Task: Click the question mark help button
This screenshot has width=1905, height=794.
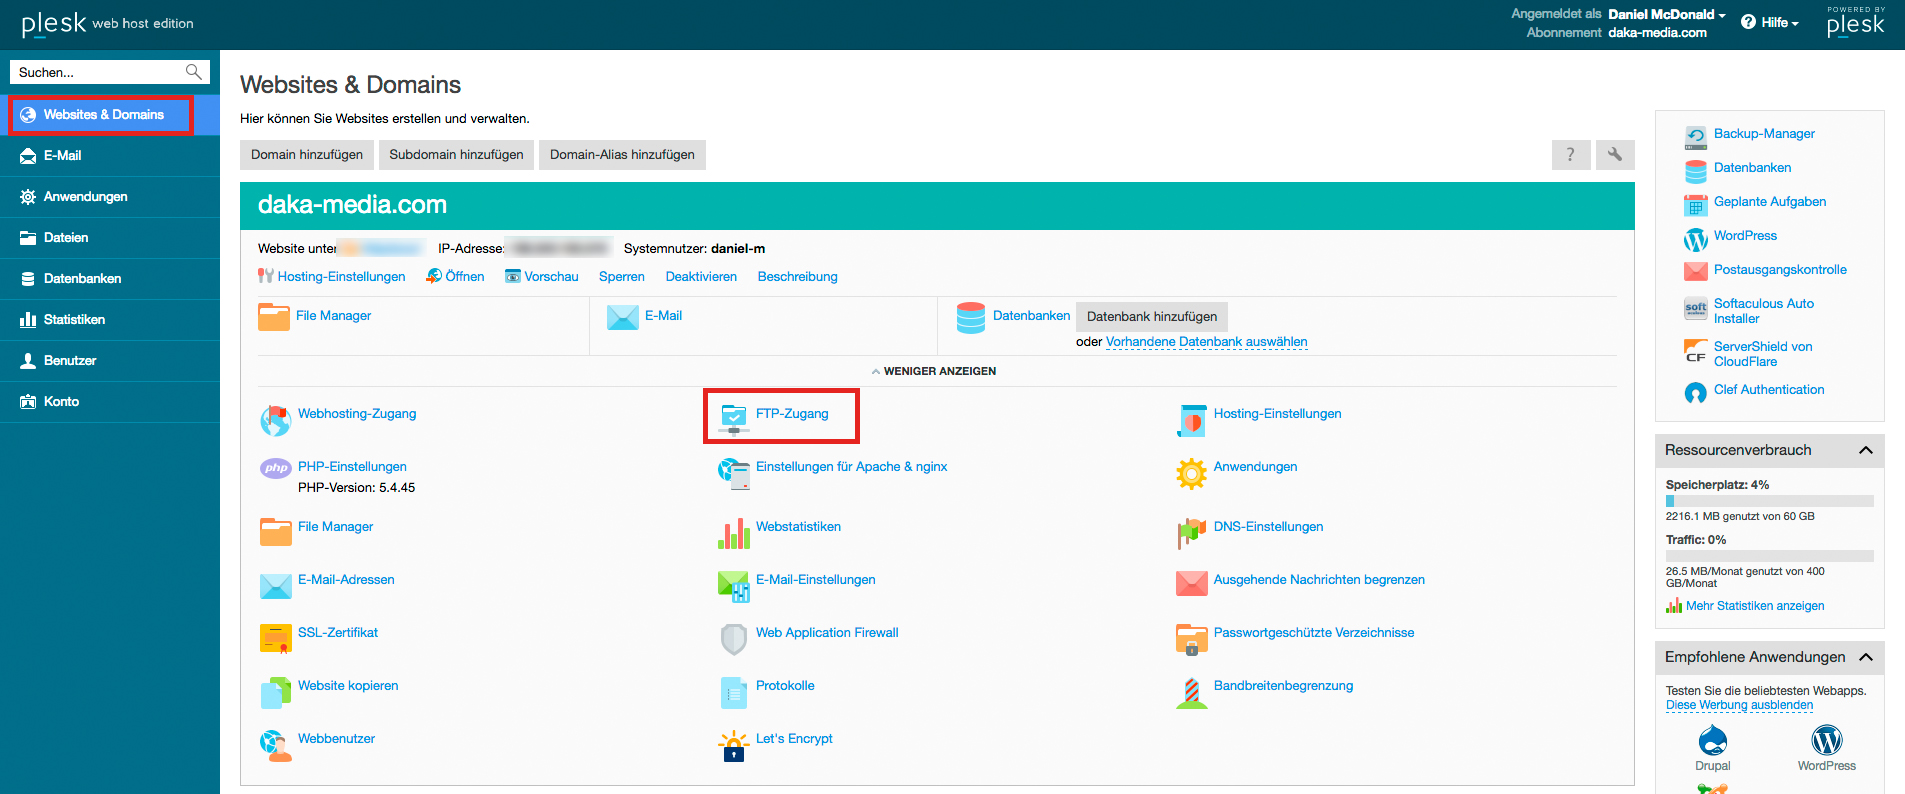Action: 1570,155
